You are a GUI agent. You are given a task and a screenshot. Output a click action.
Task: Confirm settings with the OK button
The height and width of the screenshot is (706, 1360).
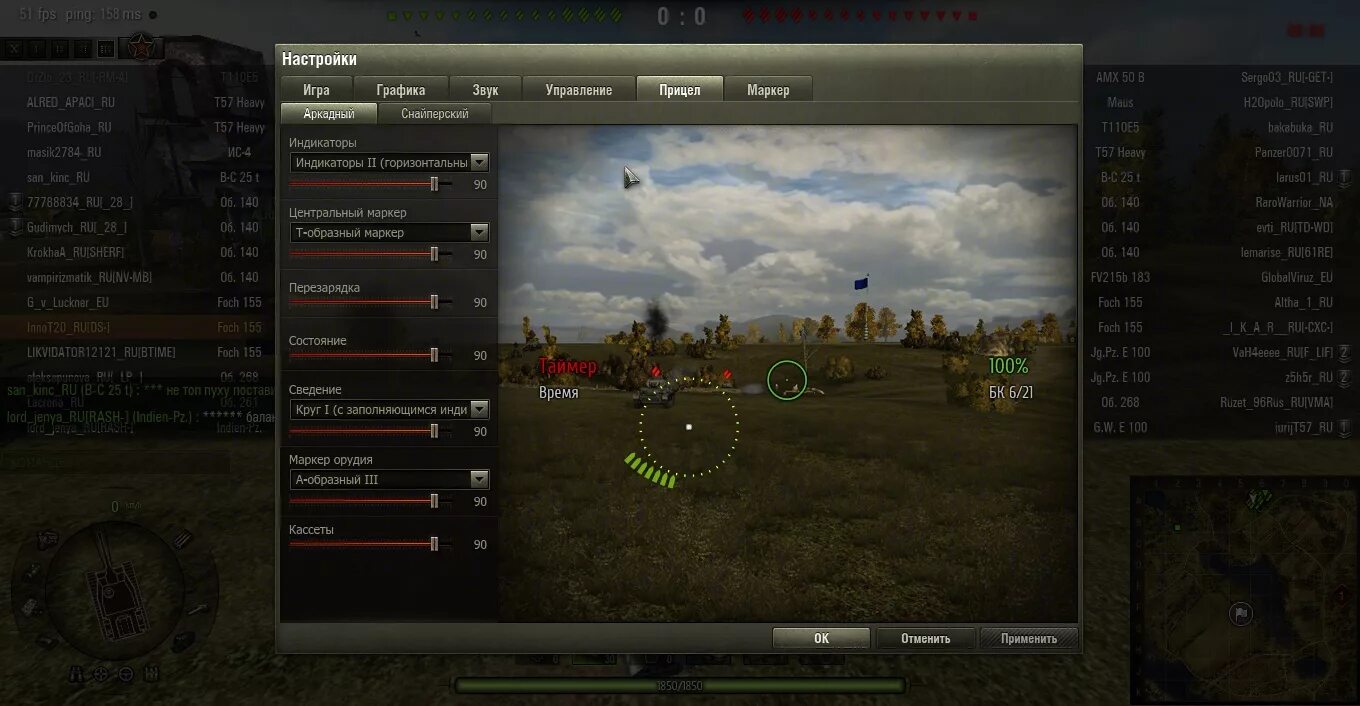pyautogui.click(x=821, y=638)
